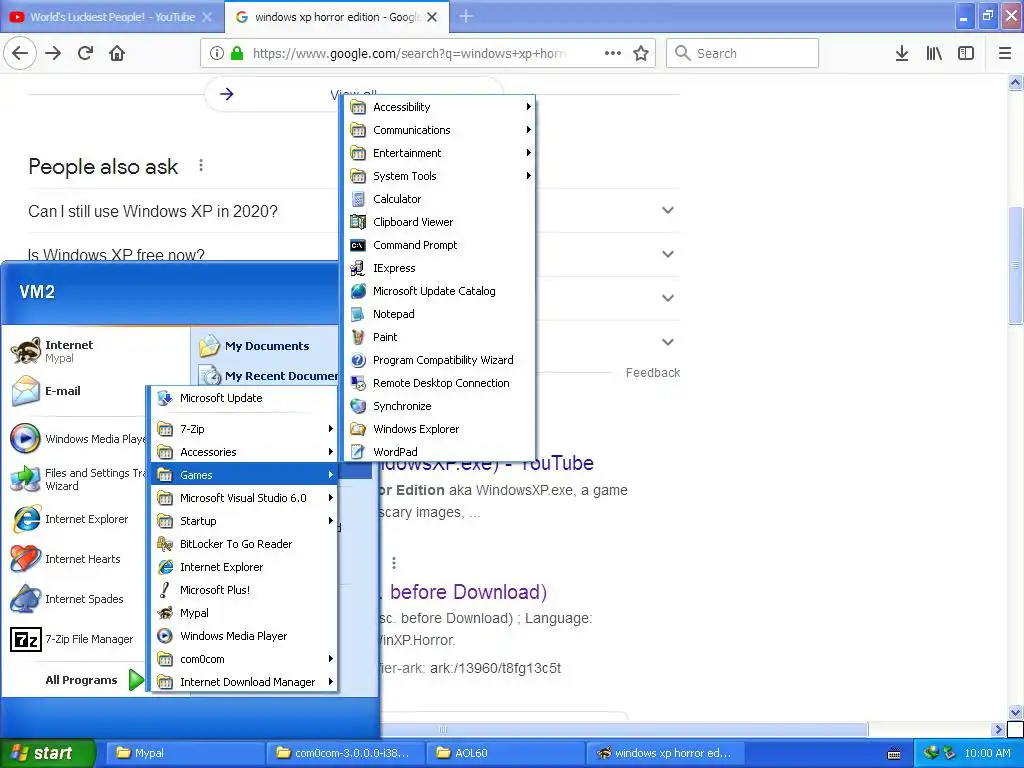Open Windows Explorer from Accessories
This screenshot has width=1024, height=768.
(x=439, y=429)
